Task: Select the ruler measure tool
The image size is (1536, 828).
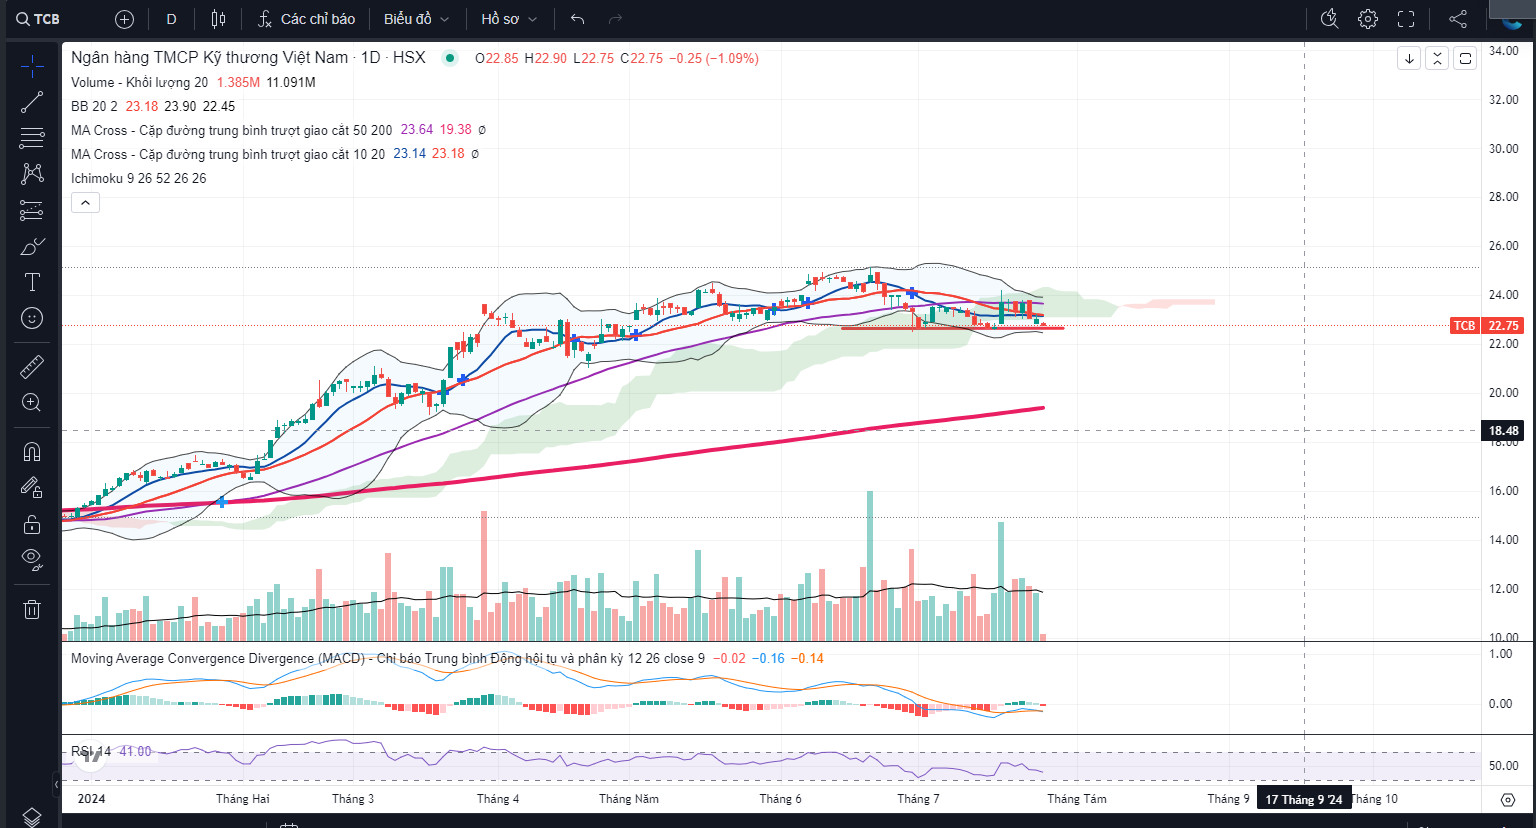Action: tap(32, 367)
